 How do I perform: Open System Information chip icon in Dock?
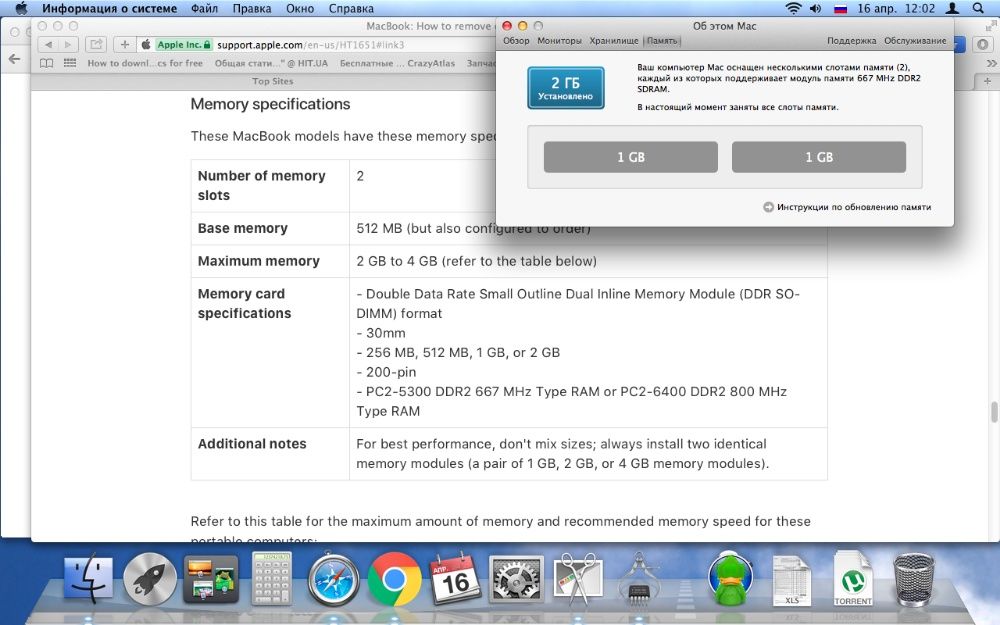coord(638,579)
